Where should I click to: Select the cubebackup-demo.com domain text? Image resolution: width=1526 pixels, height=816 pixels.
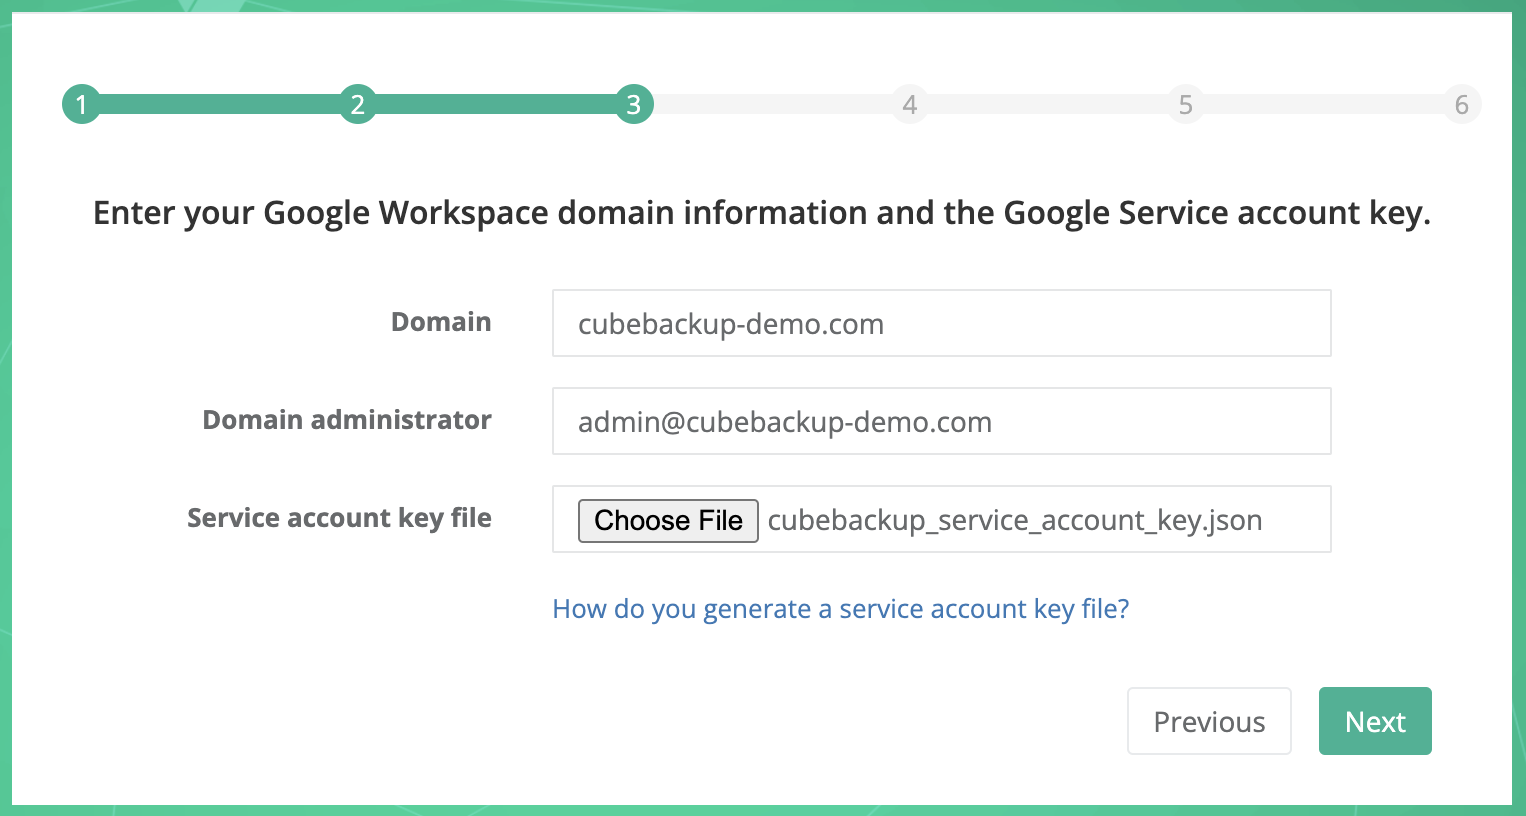730,324
